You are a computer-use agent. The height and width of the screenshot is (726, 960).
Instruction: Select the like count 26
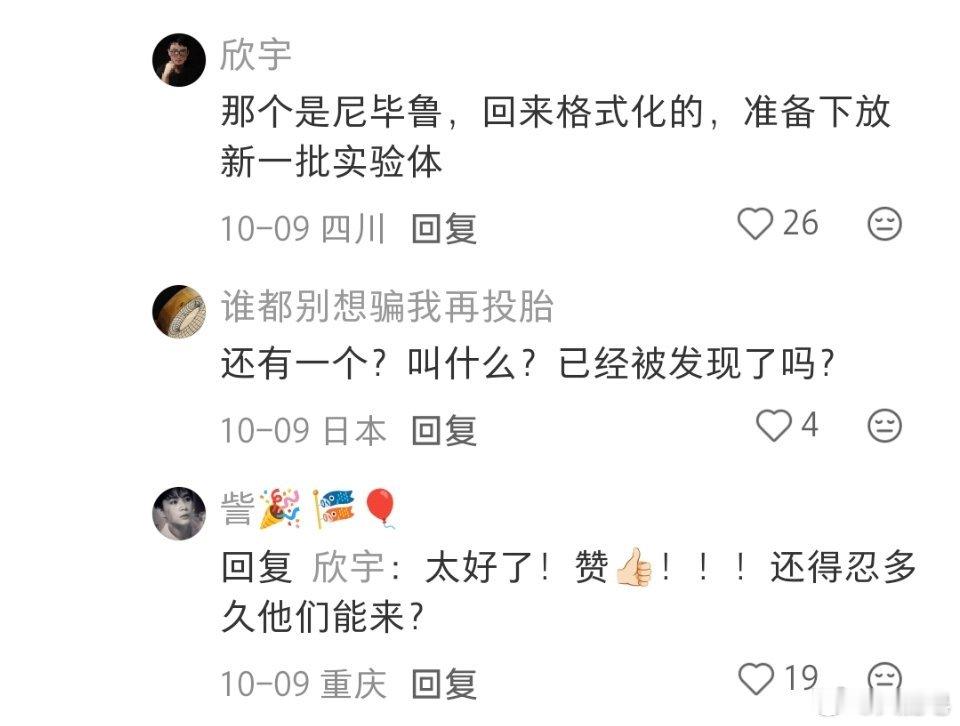pos(801,223)
